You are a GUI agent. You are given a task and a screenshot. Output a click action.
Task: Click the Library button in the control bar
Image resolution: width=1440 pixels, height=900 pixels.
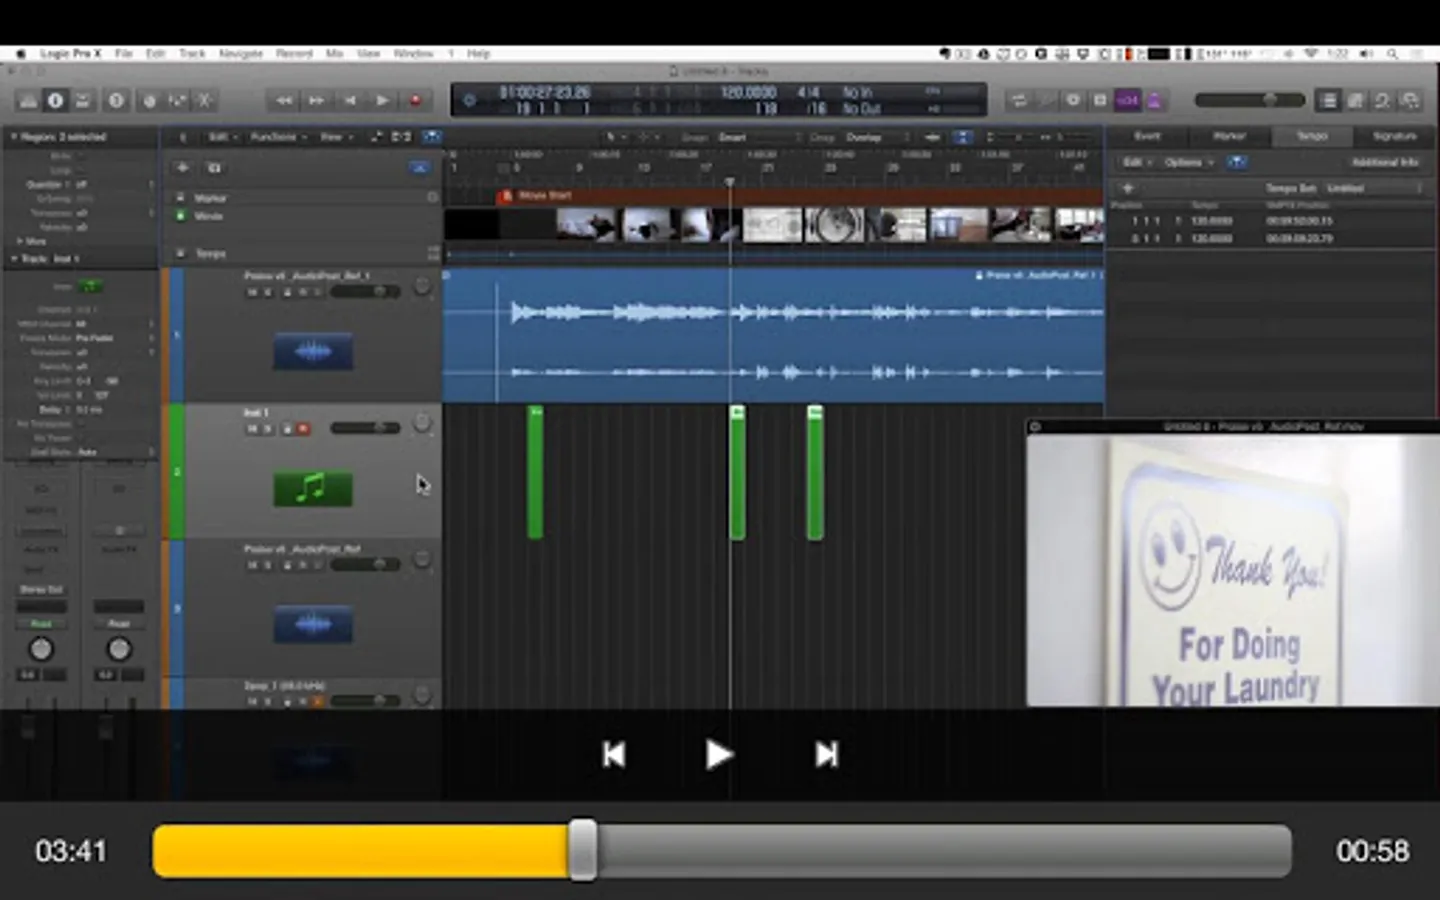[x=28, y=101]
